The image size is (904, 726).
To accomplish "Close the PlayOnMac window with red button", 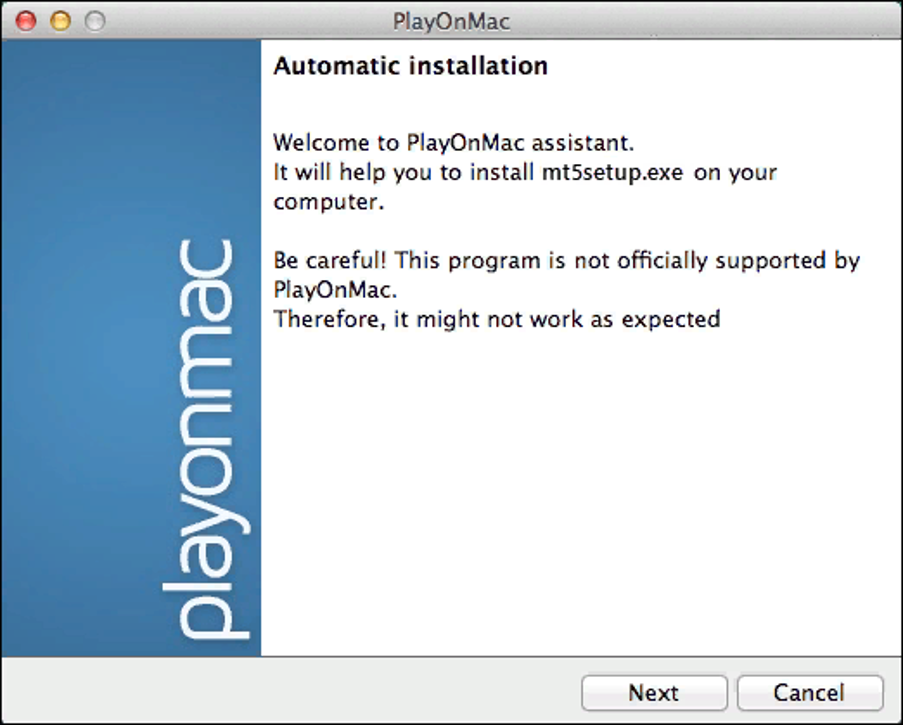I will [27, 20].
